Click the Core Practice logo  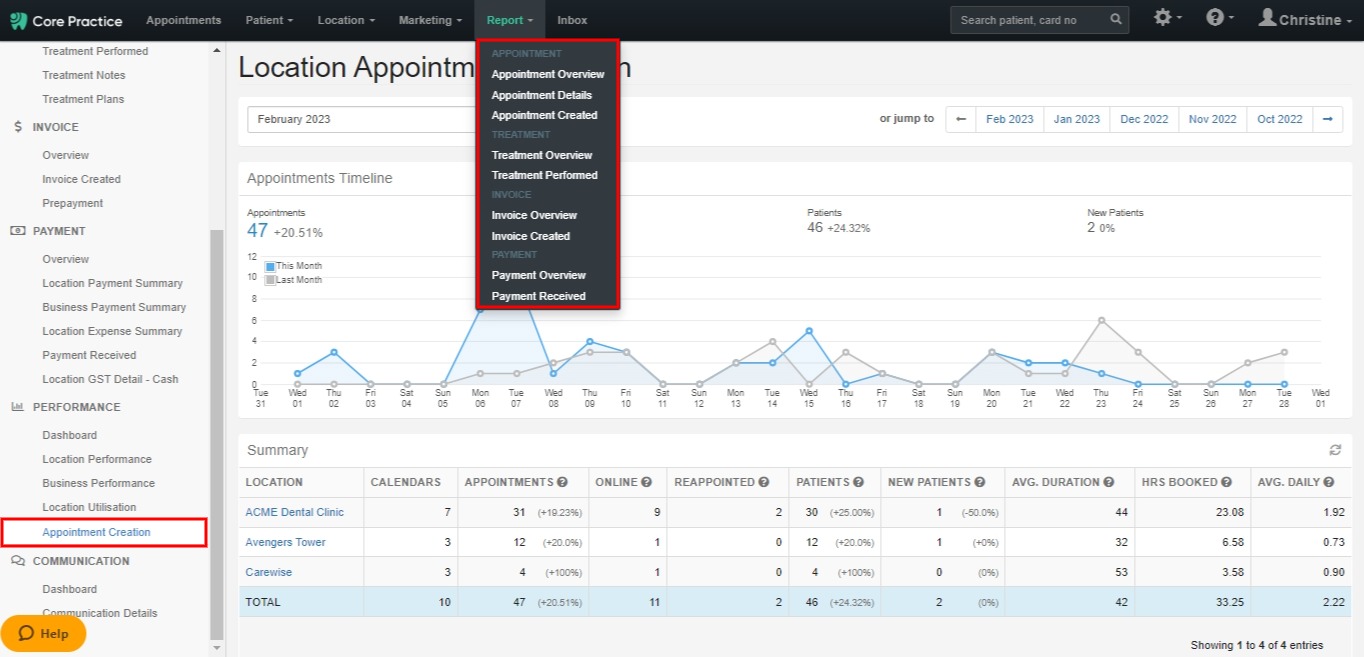(x=66, y=20)
